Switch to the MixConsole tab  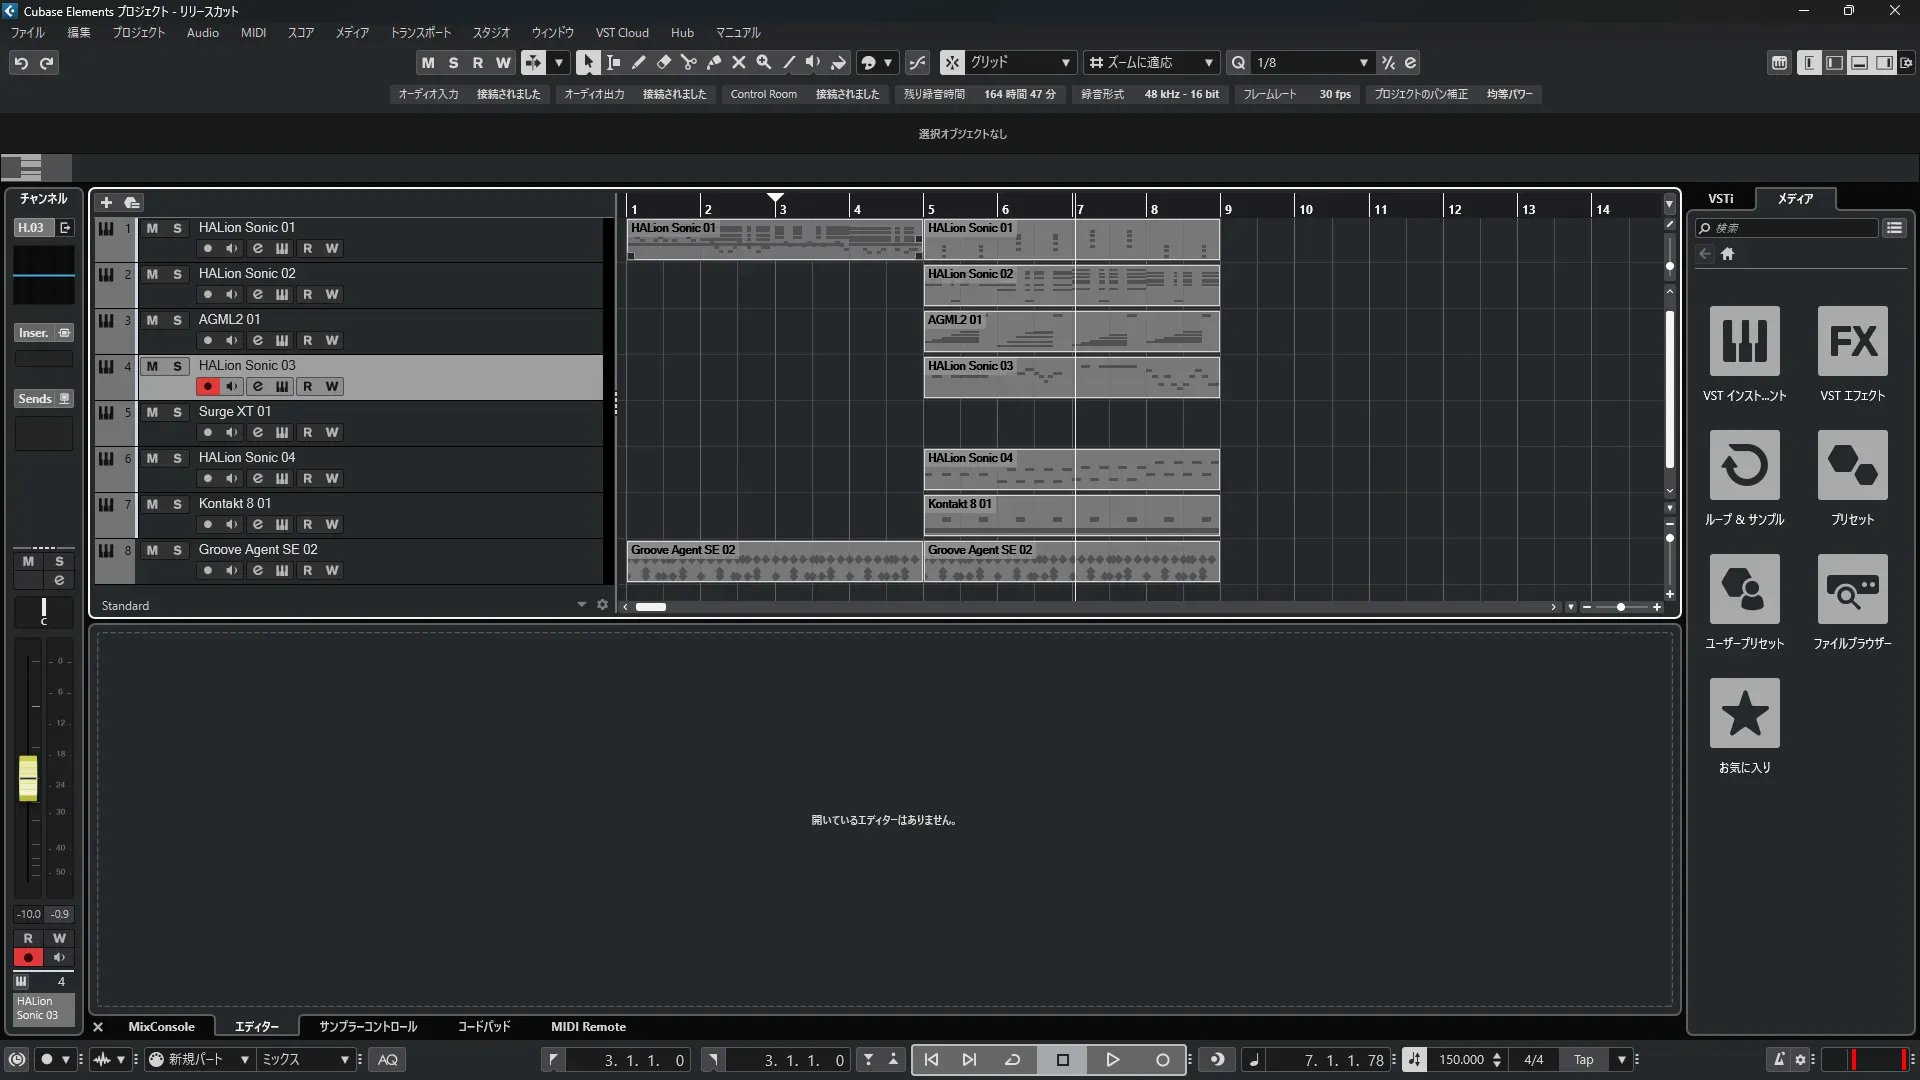point(161,1026)
